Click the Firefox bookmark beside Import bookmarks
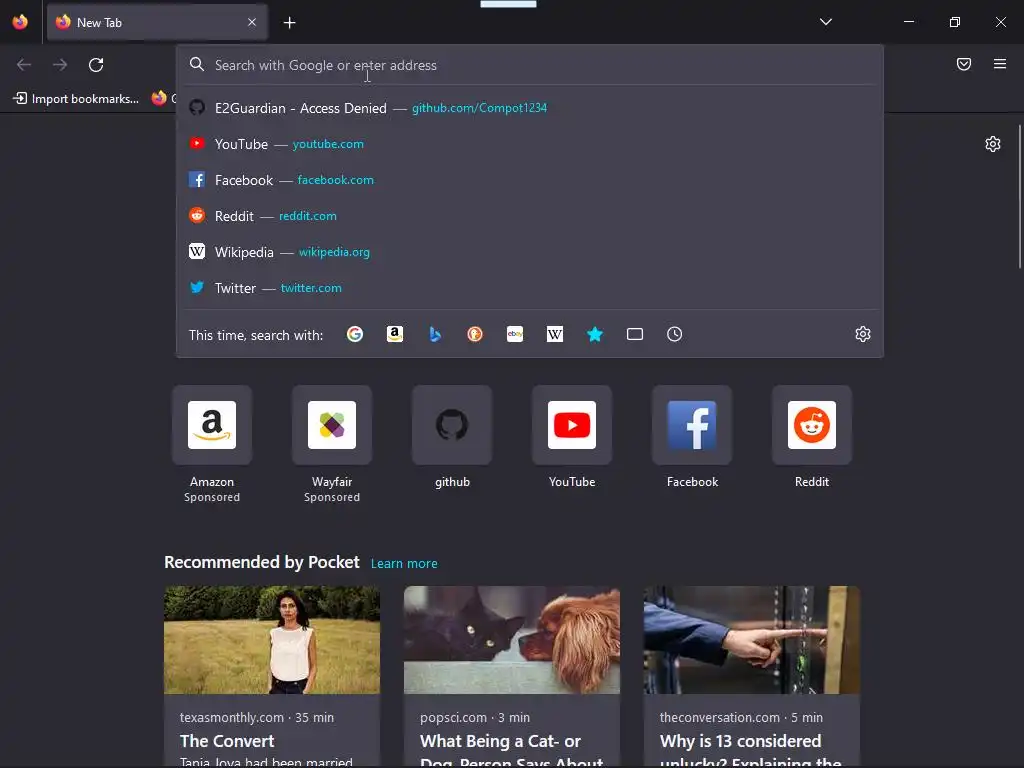 pyautogui.click(x=163, y=99)
